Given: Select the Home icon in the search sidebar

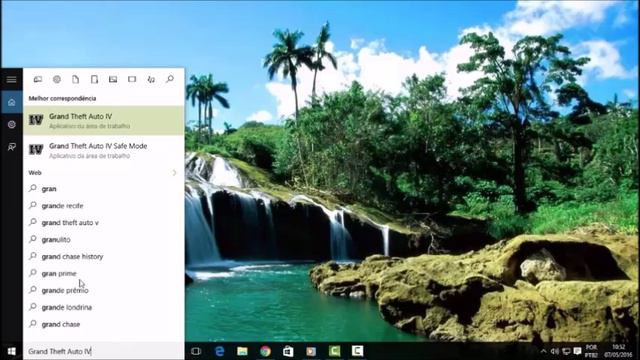Looking at the screenshot, I should (x=11, y=102).
